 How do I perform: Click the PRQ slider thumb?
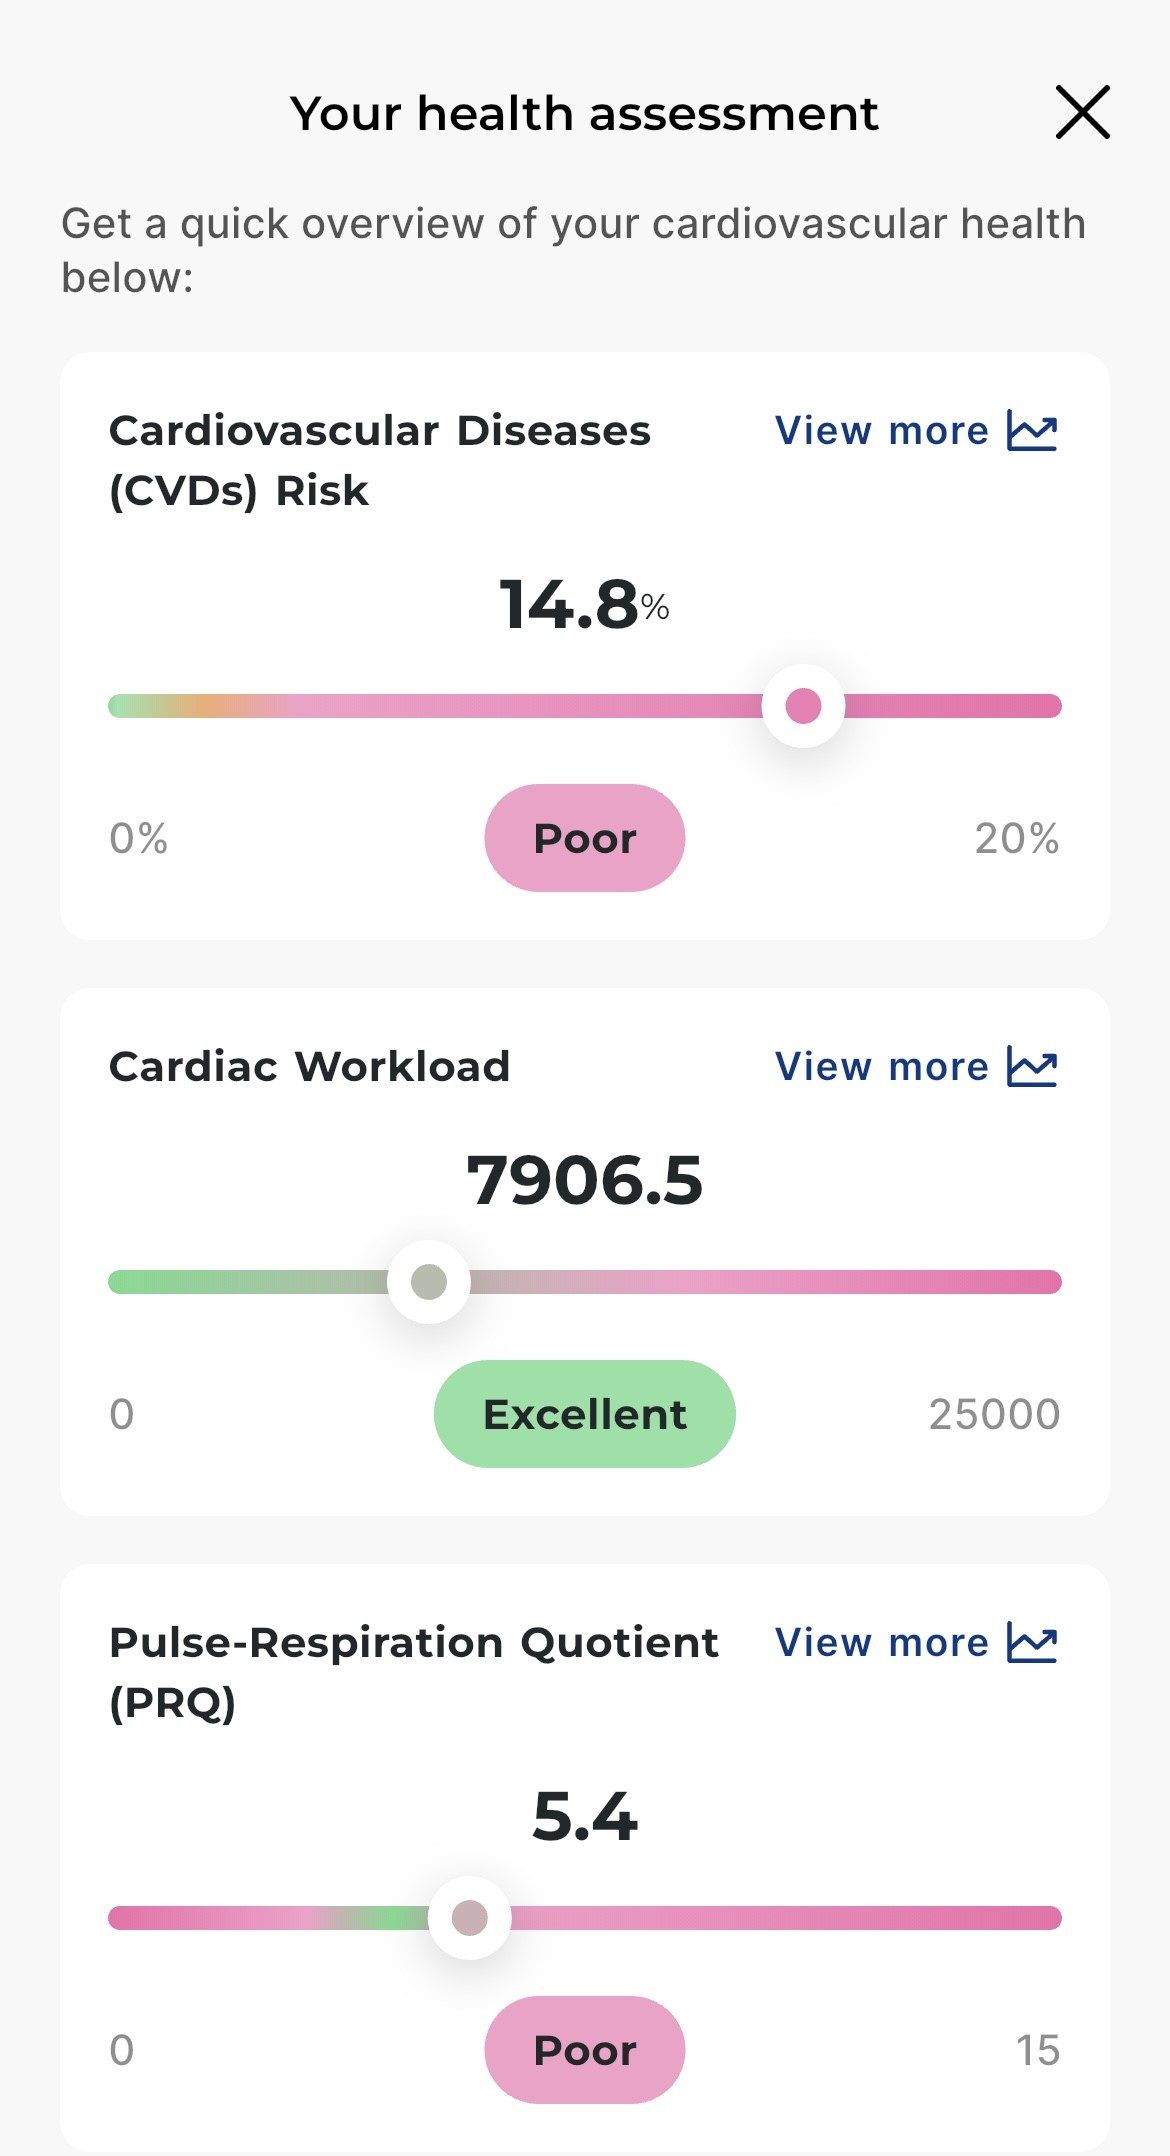pyautogui.click(x=470, y=1918)
